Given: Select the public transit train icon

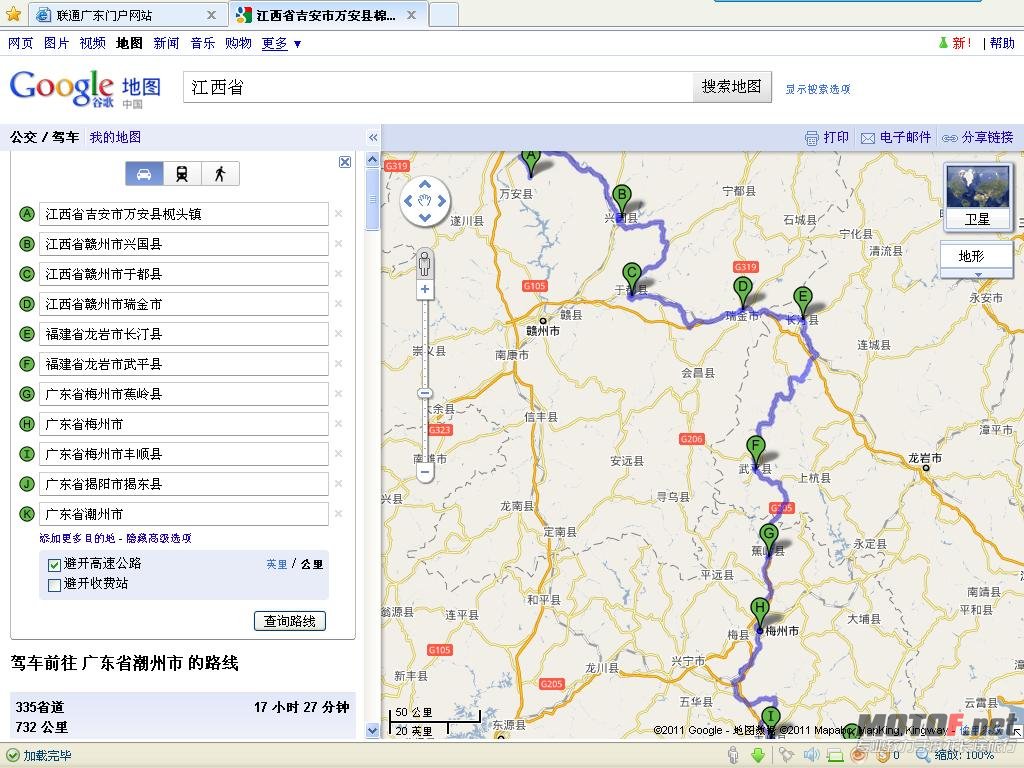Looking at the screenshot, I should point(182,173).
